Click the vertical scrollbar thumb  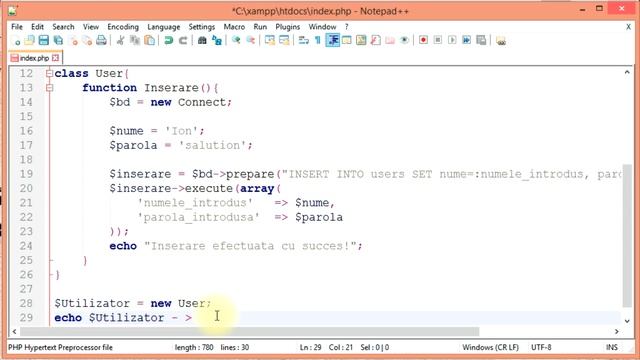[x=627, y=236]
